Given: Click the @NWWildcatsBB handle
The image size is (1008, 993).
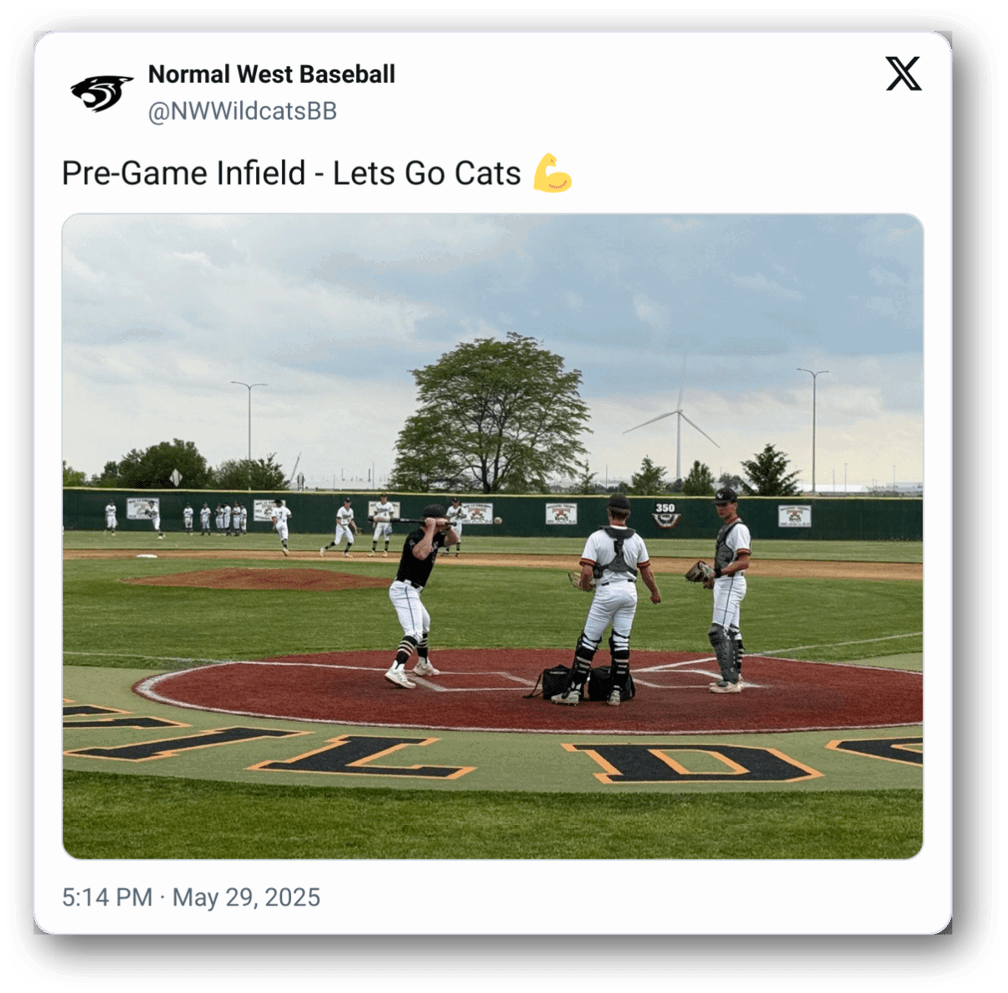Looking at the screenshot, I should tap(242, 112).
